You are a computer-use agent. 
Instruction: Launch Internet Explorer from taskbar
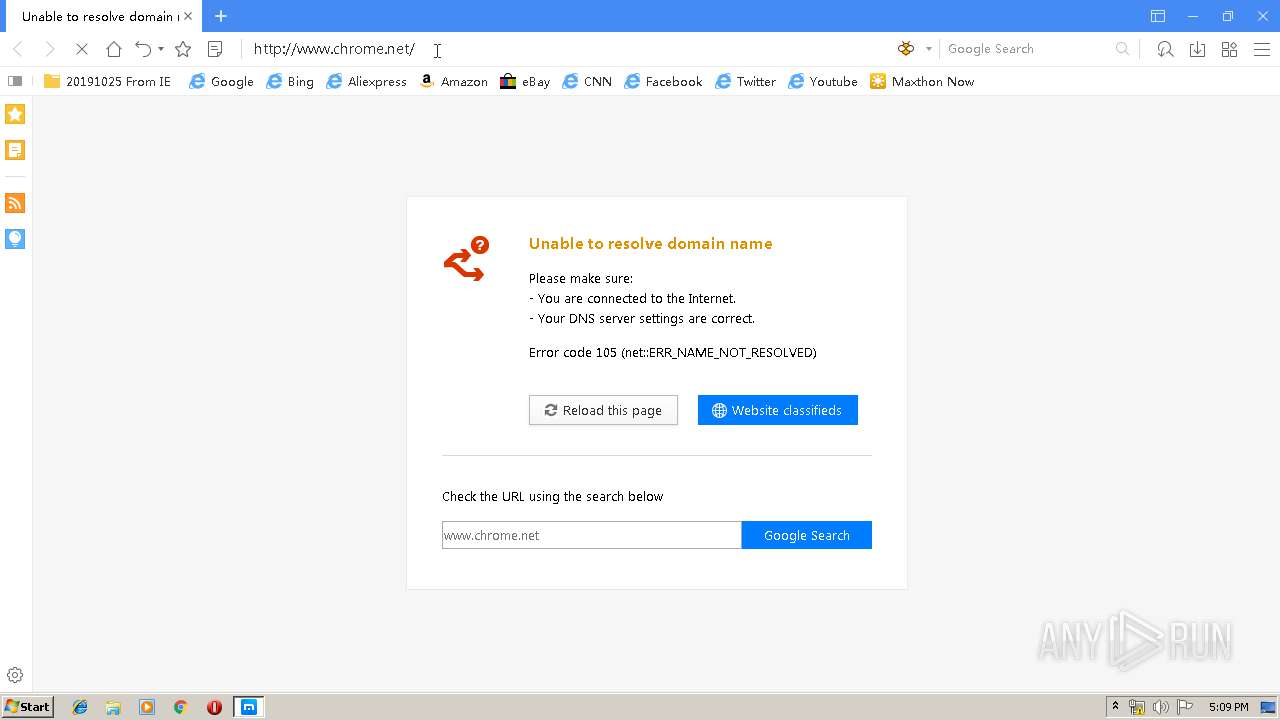(x=80, y=707)
